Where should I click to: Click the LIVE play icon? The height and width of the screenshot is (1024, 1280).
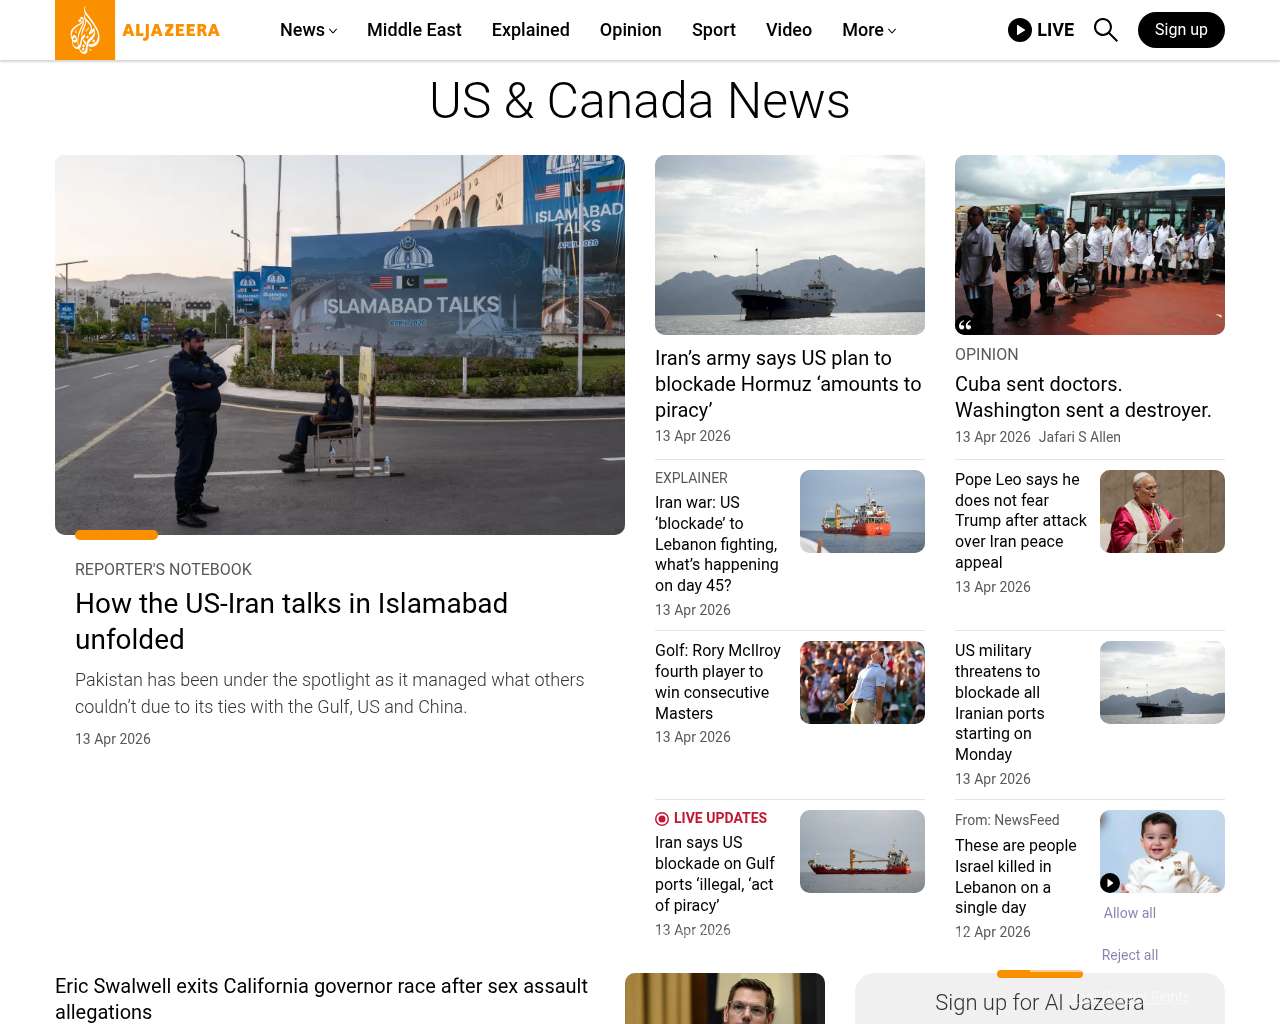(1019, 30)
